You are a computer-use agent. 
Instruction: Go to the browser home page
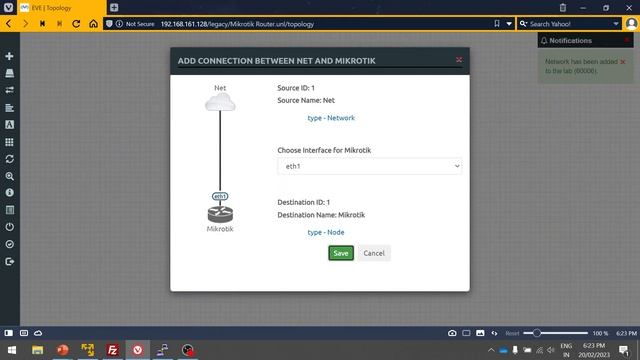pos(93,24)
